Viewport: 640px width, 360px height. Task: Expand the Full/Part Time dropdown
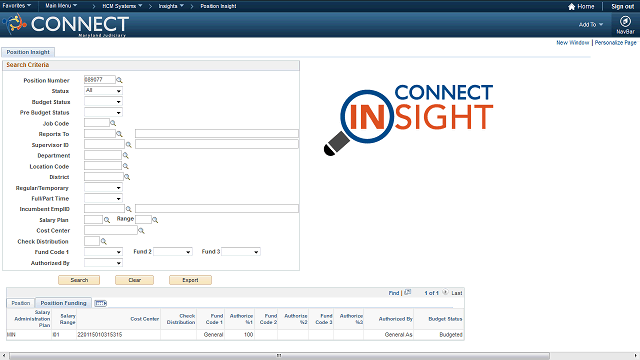[x=103, y=198]
